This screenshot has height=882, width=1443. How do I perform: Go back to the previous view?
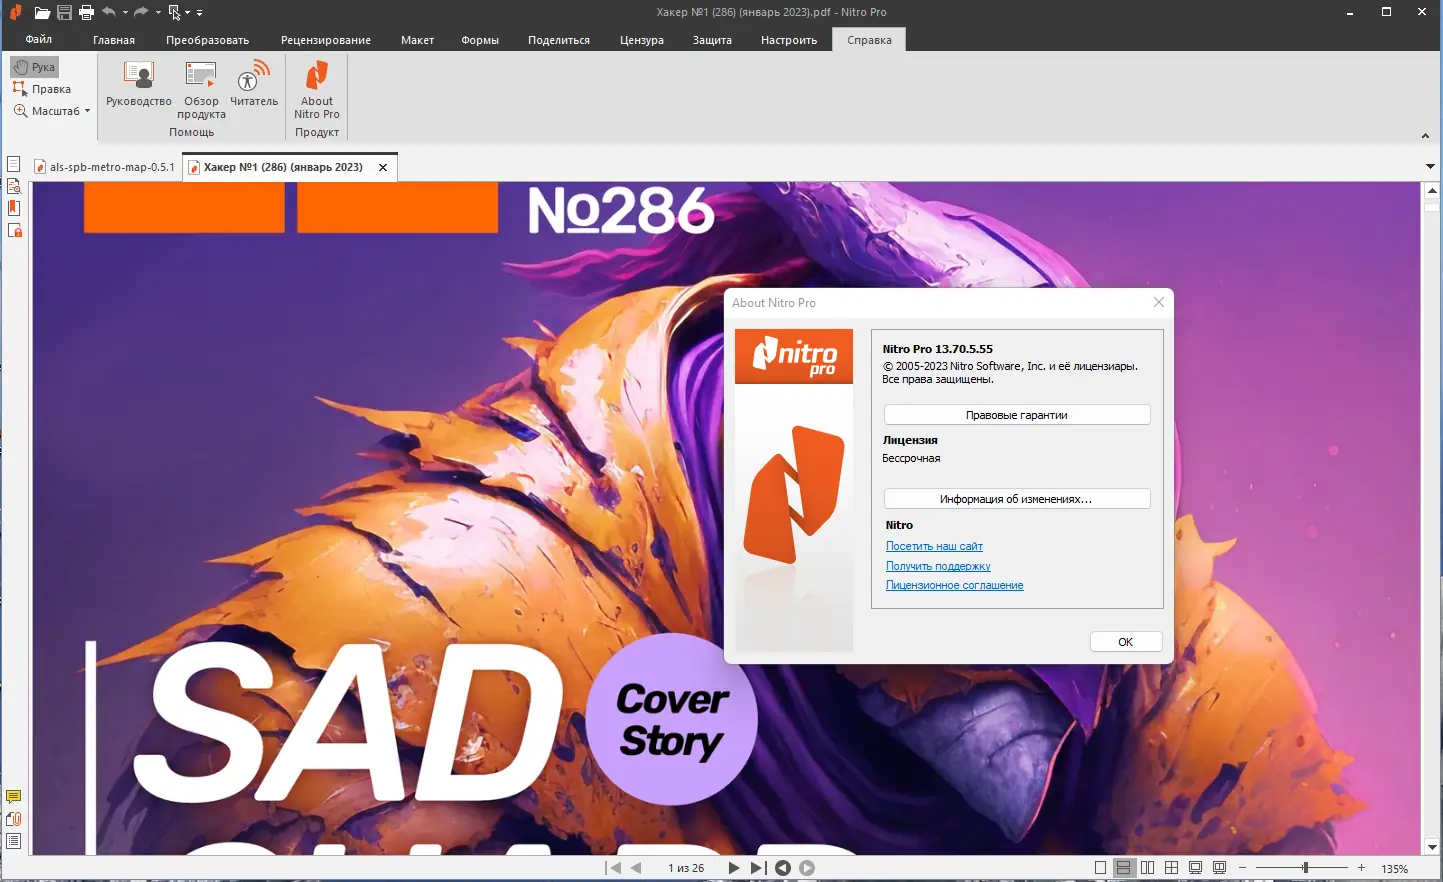tap(783, 868)
